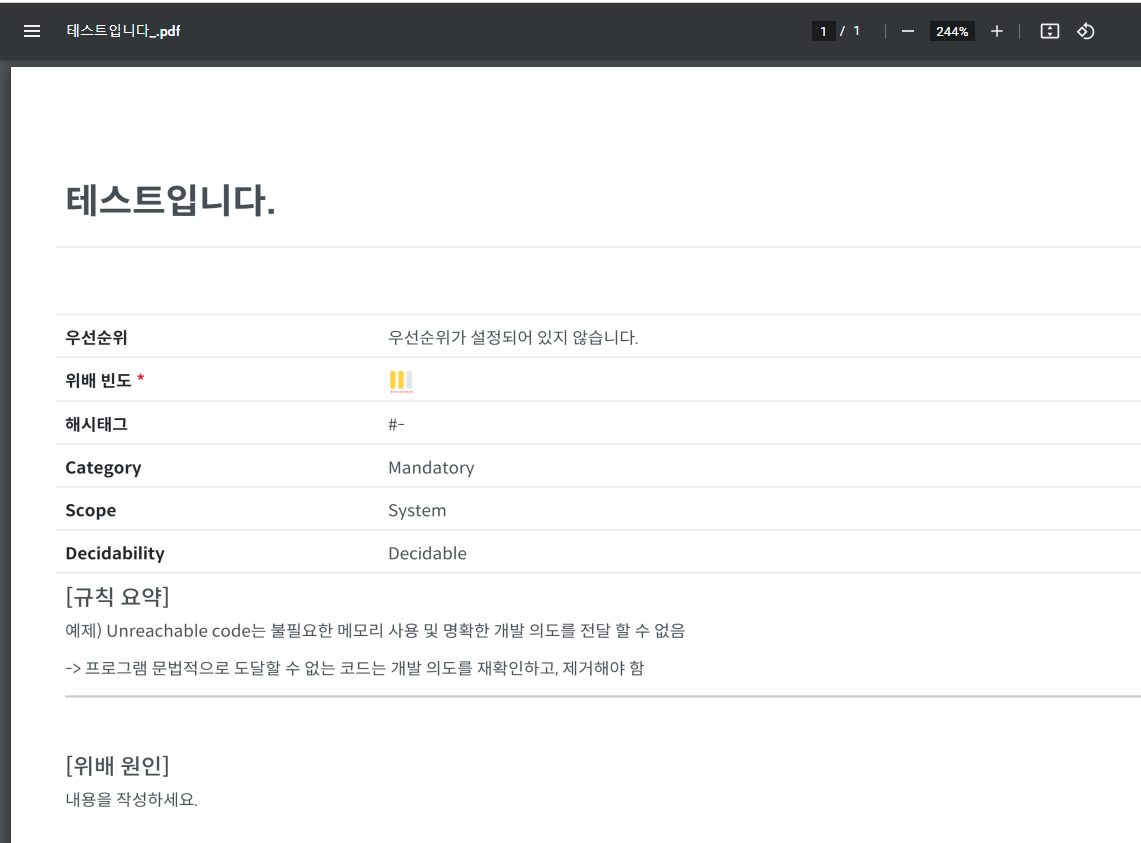The width and height of the screenshot is (1141, 843).
Task: Click the #- hashtag value
Action: pyautogui.click(x=396, y=424)
